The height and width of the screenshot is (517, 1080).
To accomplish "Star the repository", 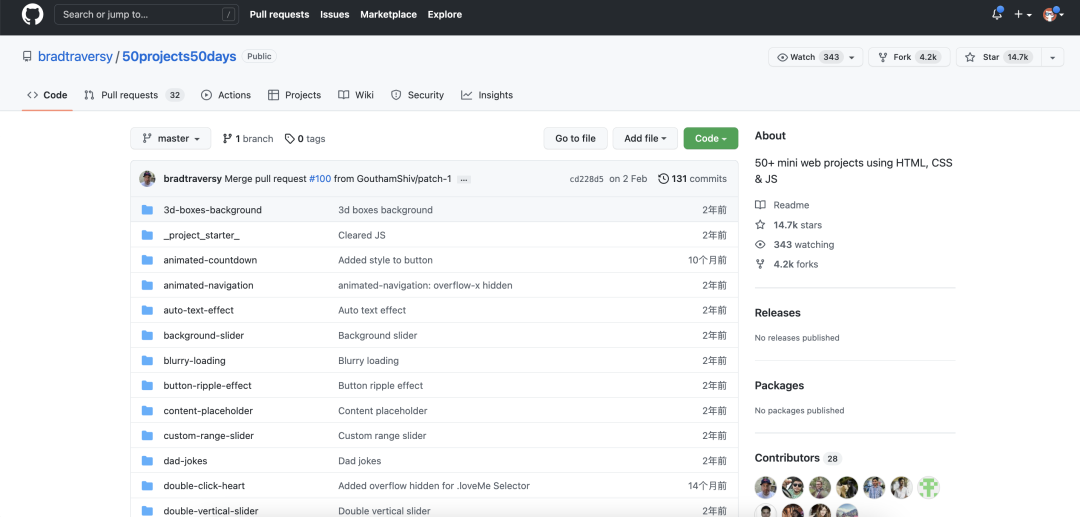I will click(999, 57).
